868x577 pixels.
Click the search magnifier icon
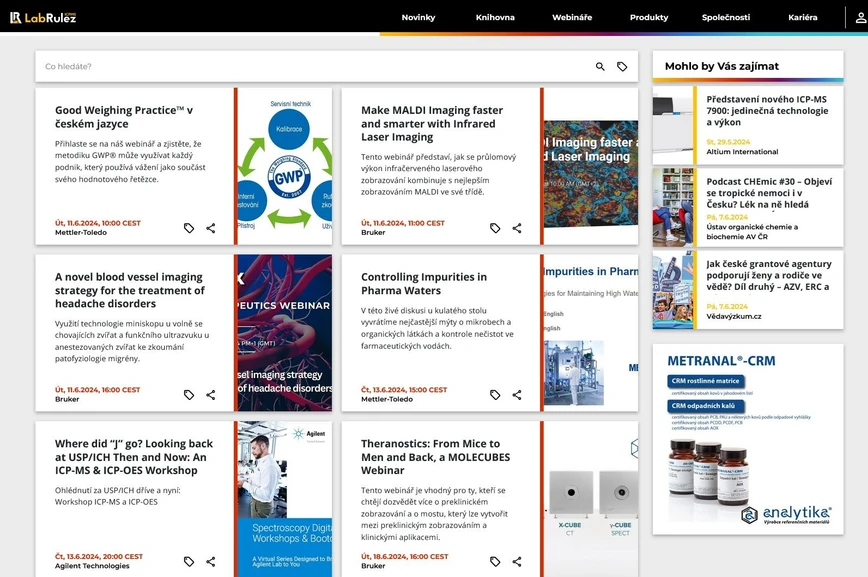[x=600, y=66]
